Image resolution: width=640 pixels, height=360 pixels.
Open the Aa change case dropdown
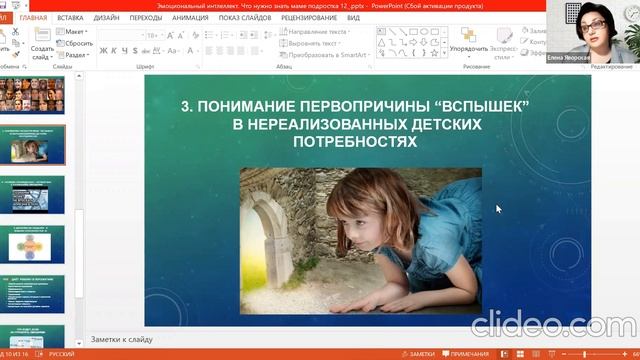[173, 51]
